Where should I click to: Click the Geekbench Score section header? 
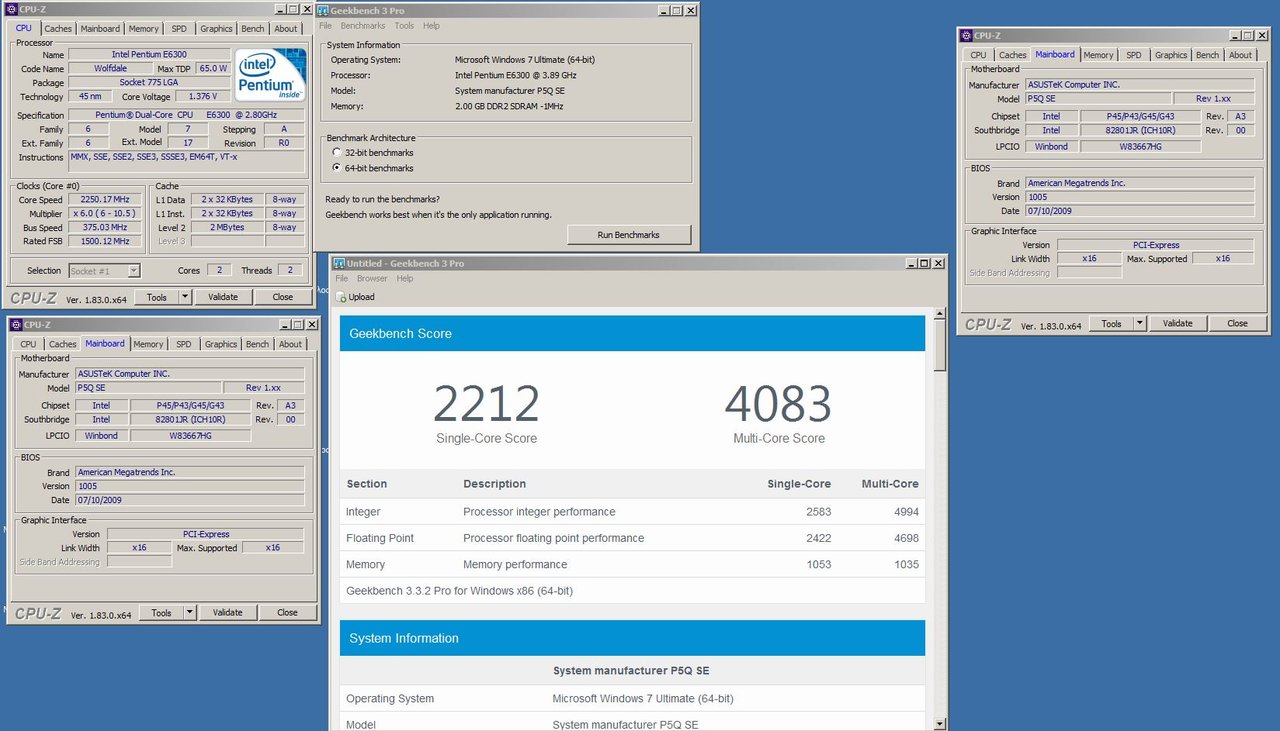coord(632,334)
